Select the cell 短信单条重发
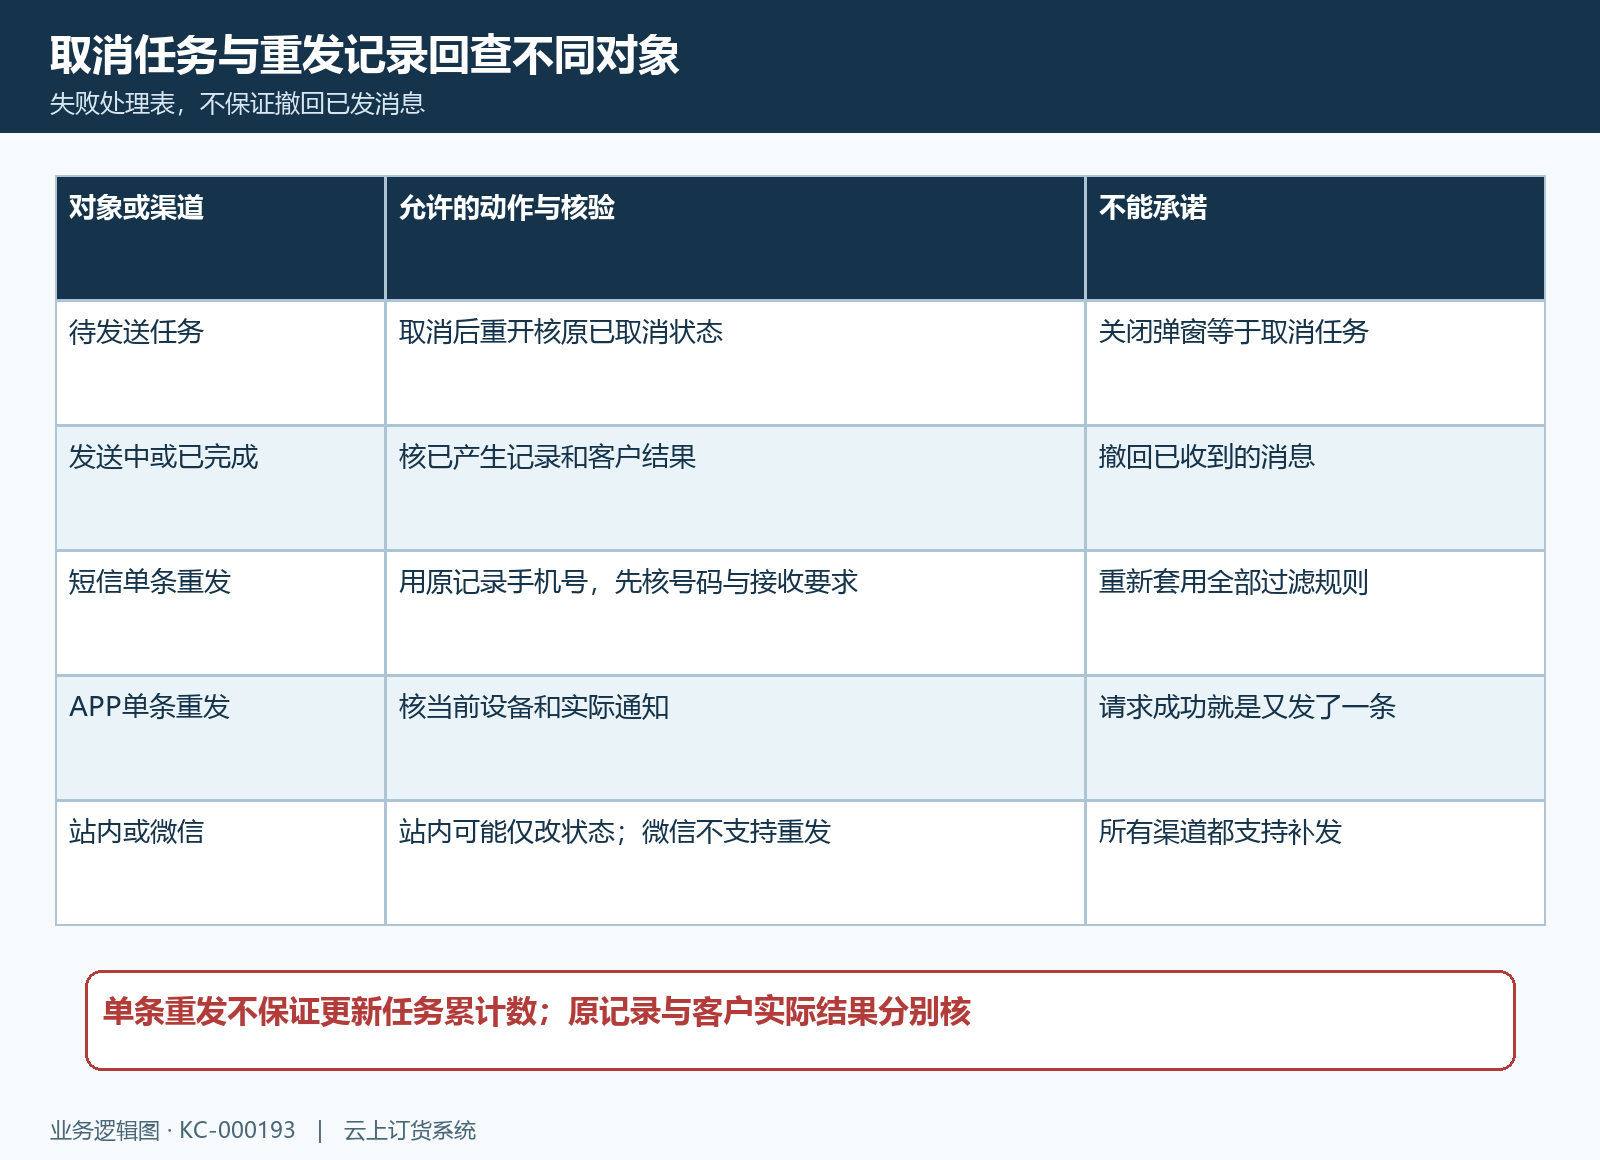 [x=220, y=613]
